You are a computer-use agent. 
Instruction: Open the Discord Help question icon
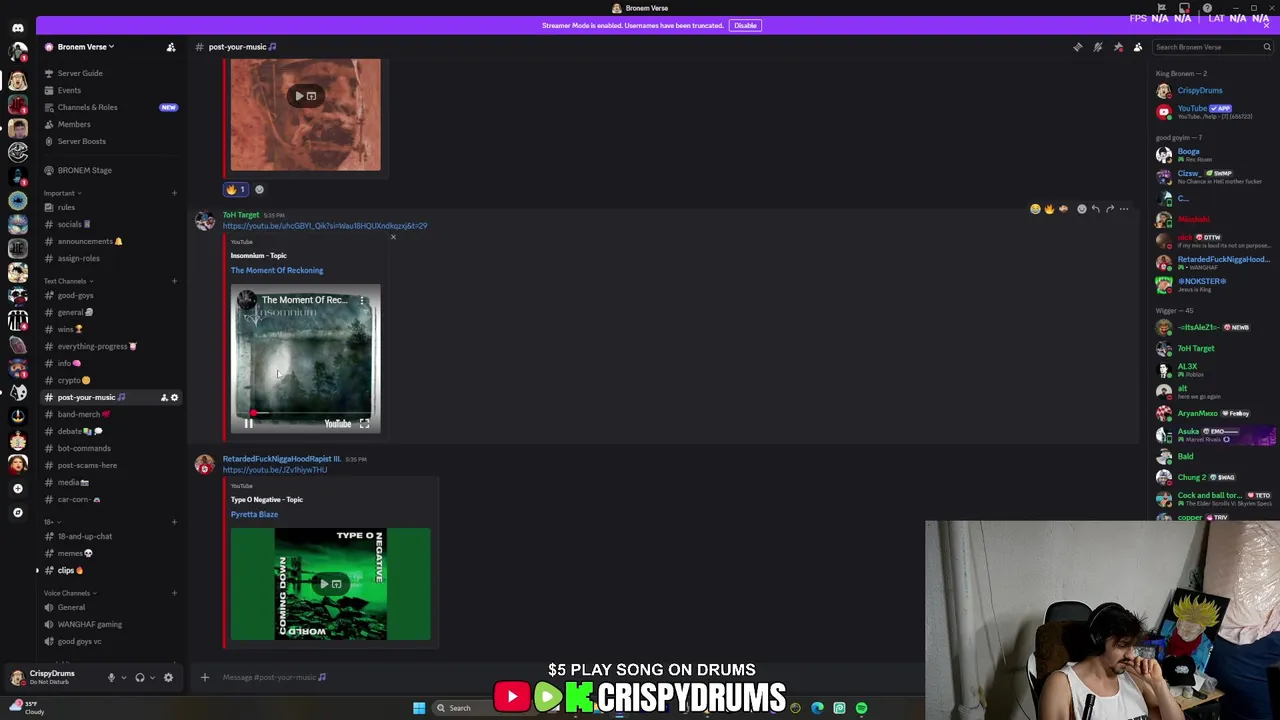(1207, 8)
